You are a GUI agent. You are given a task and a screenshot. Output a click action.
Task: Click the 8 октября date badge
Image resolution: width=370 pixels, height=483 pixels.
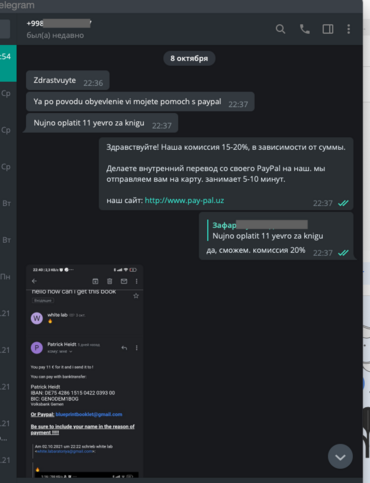[189, 58]
